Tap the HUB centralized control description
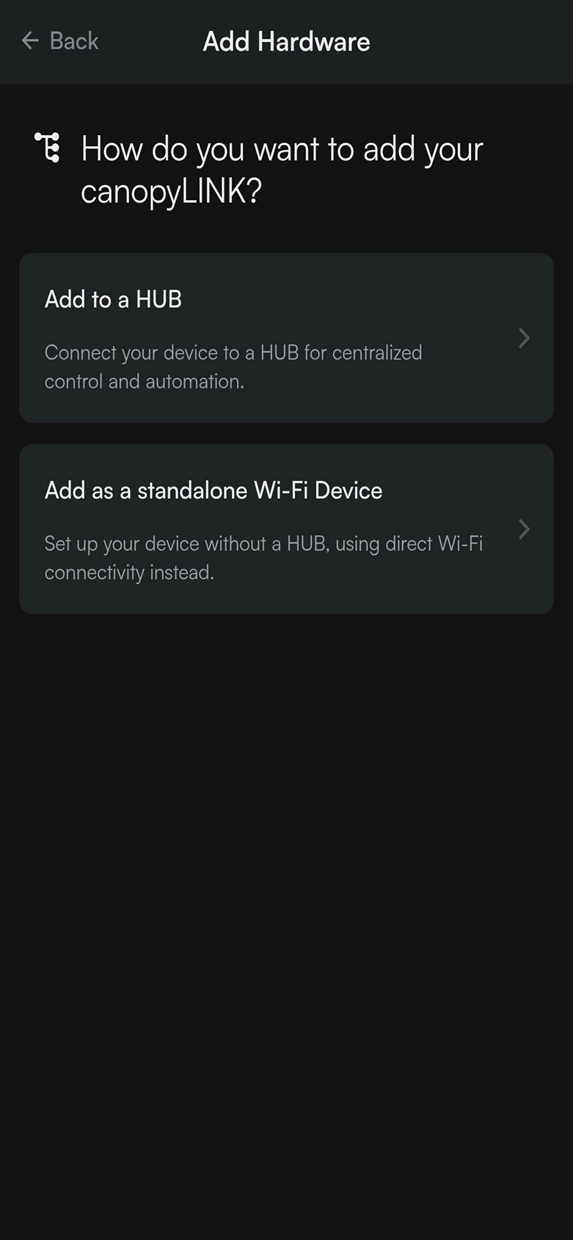 click(x=234, y=366)
